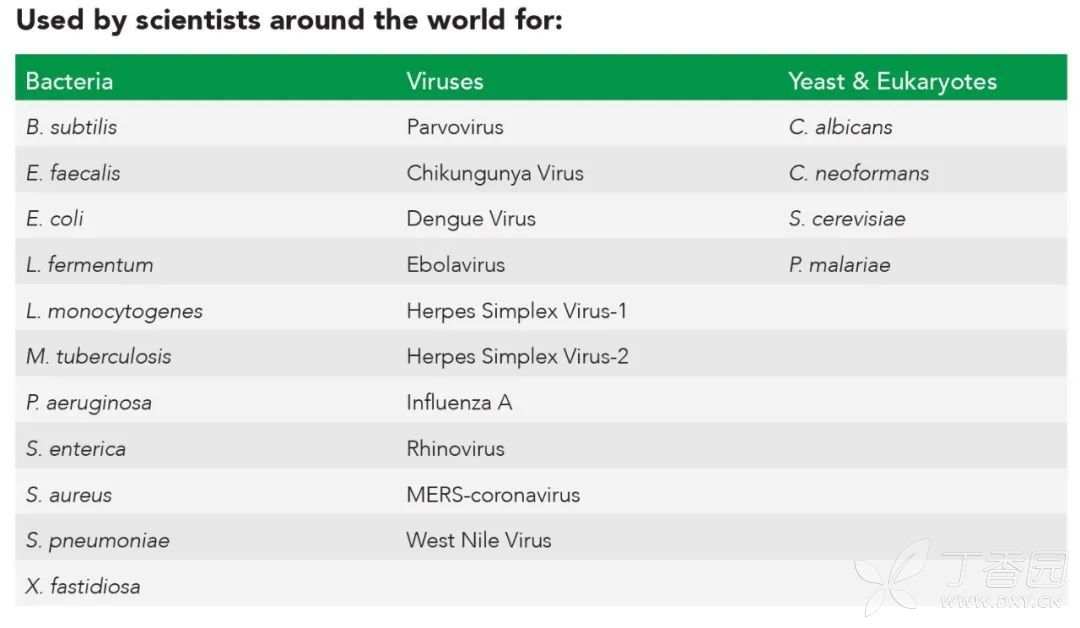Click the M. tuberculosis entry
The height and width of the screenshot is (628, 1080).
click(98, 357)
